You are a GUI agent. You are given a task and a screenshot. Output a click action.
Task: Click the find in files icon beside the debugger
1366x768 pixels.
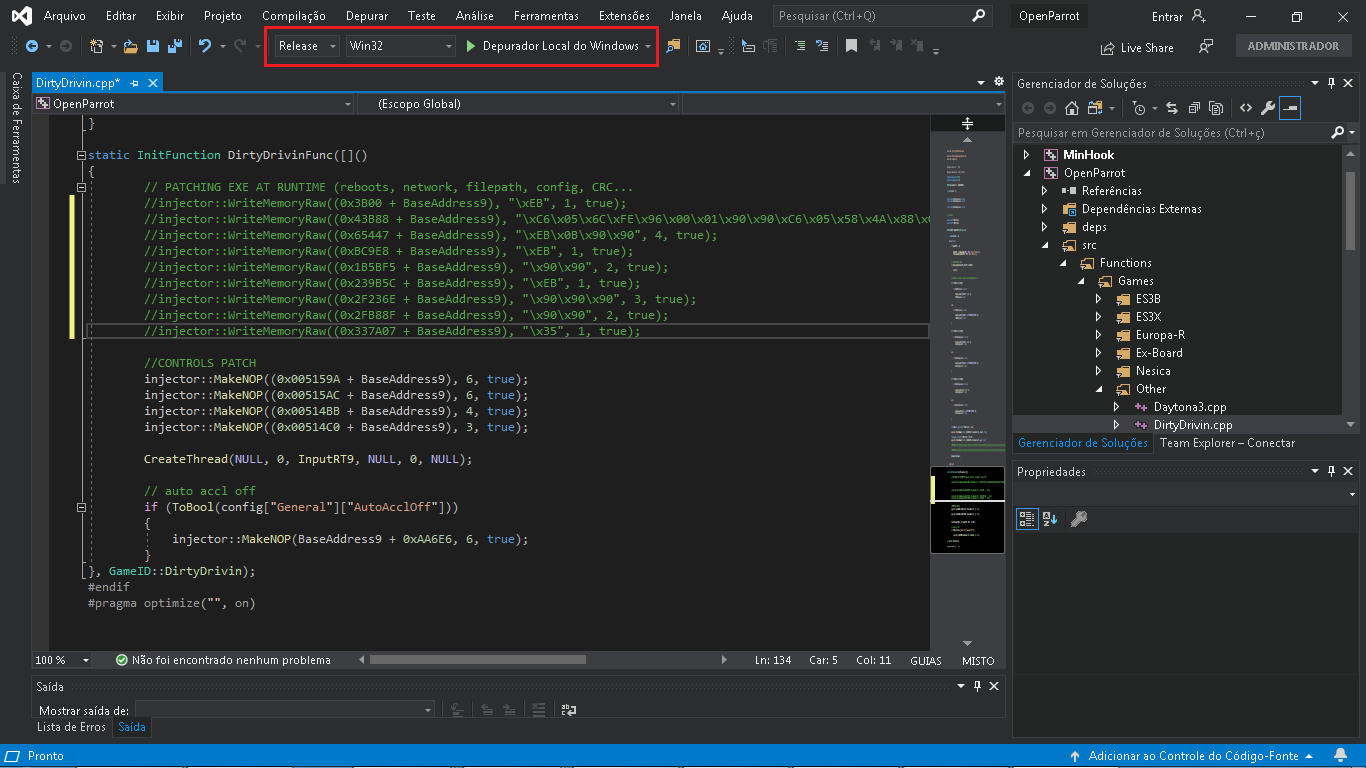(673, 46)
